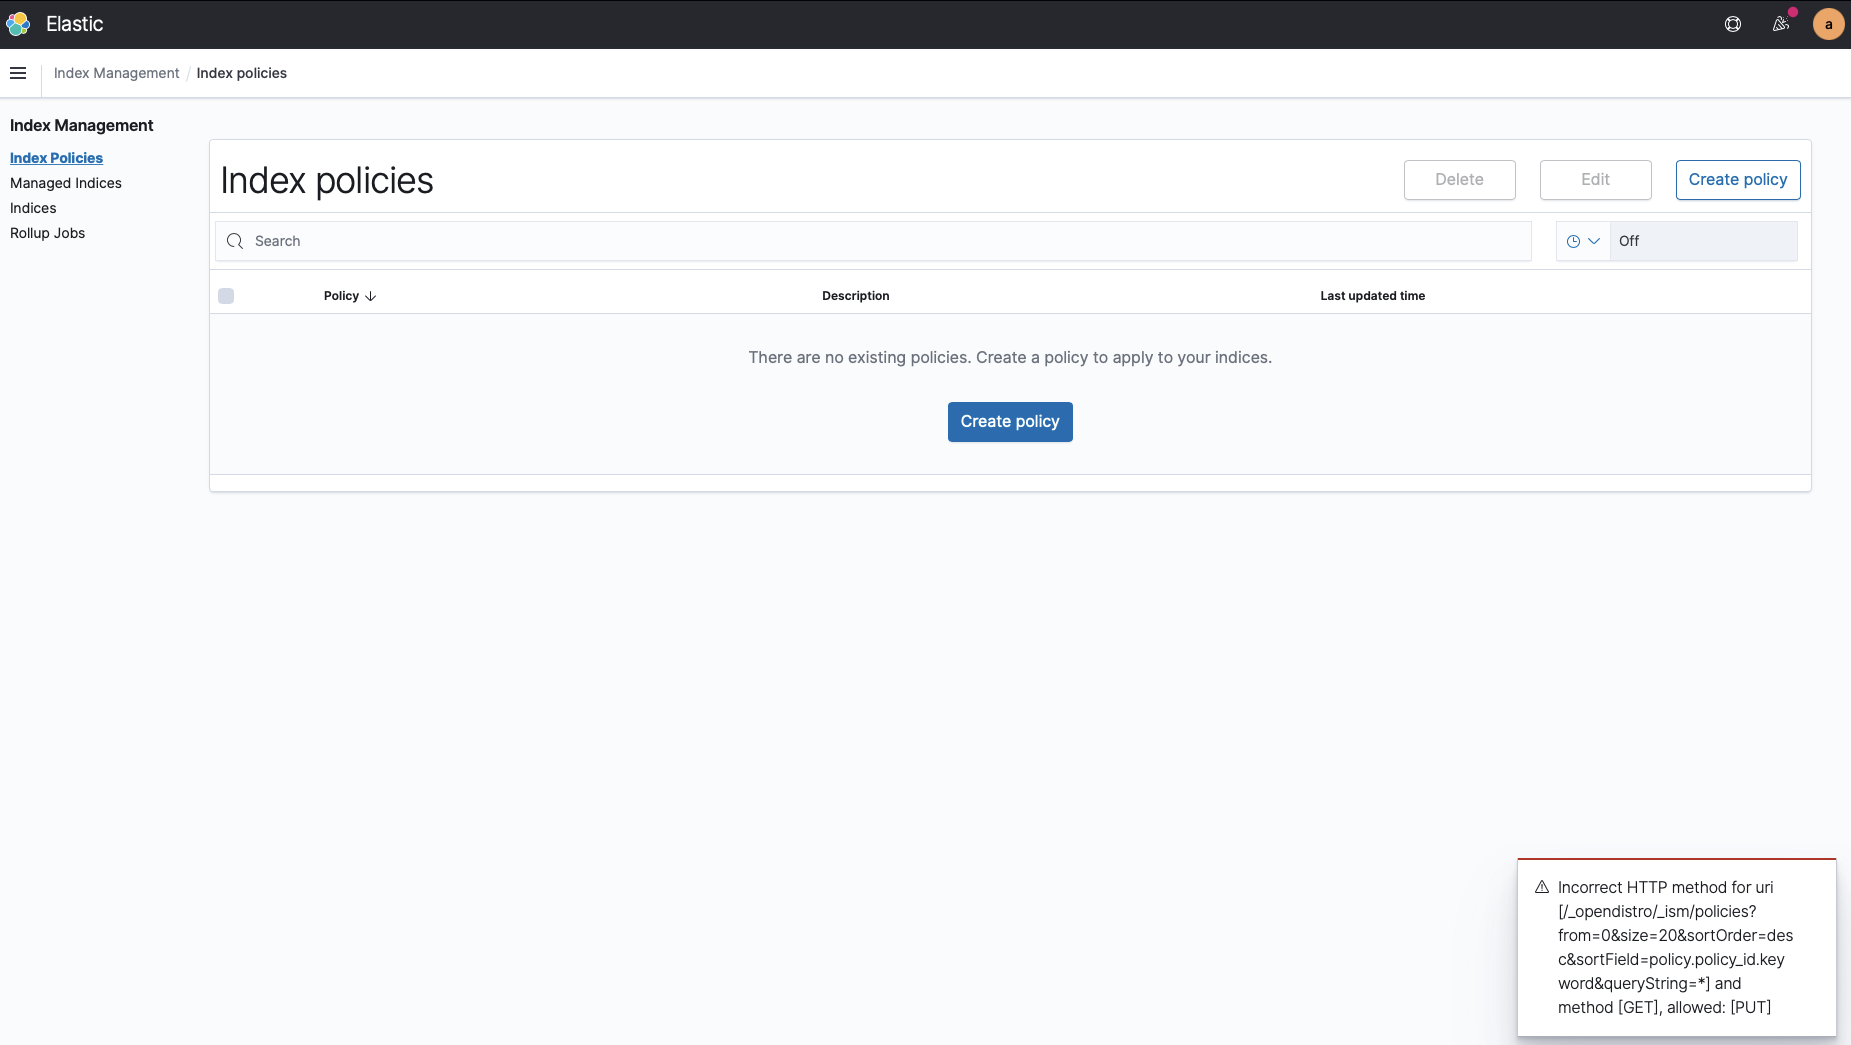Screen dimensions: 1851x1045
Task: Sort by the Policy column arrow
Action: coord(369,296)
